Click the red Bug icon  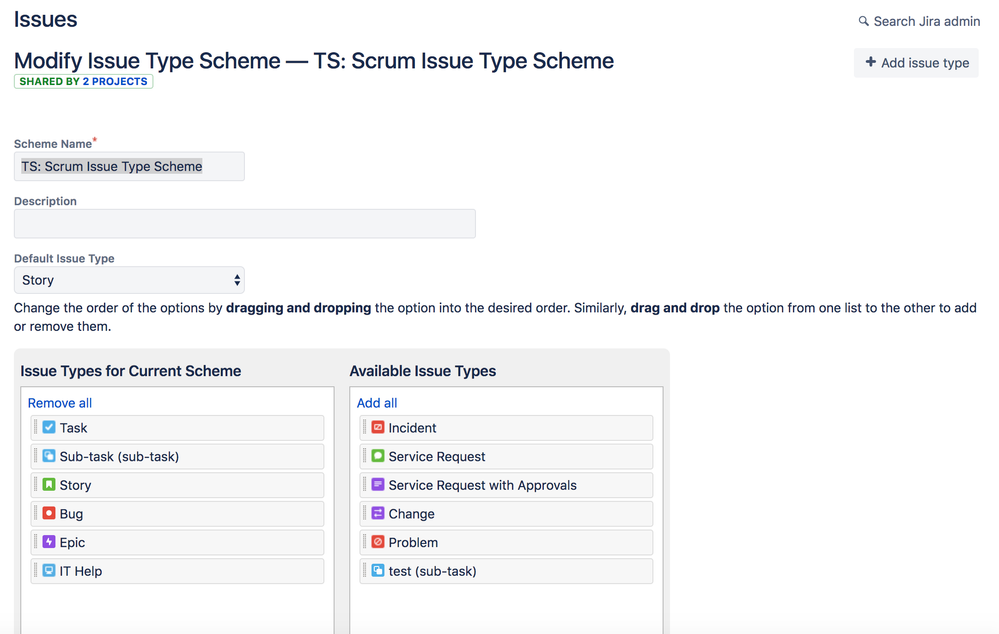(x=49, y=513)
